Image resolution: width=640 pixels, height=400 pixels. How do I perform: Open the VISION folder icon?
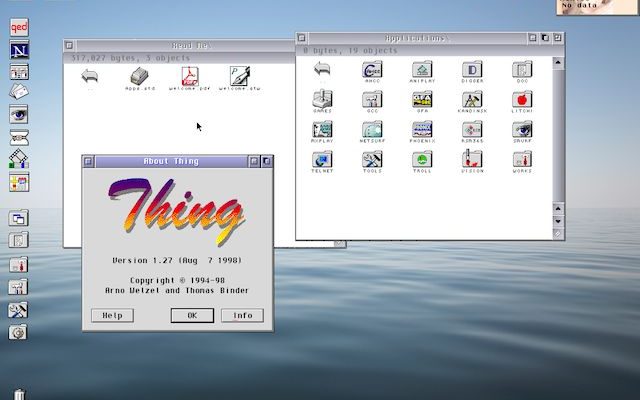(472, 160)
